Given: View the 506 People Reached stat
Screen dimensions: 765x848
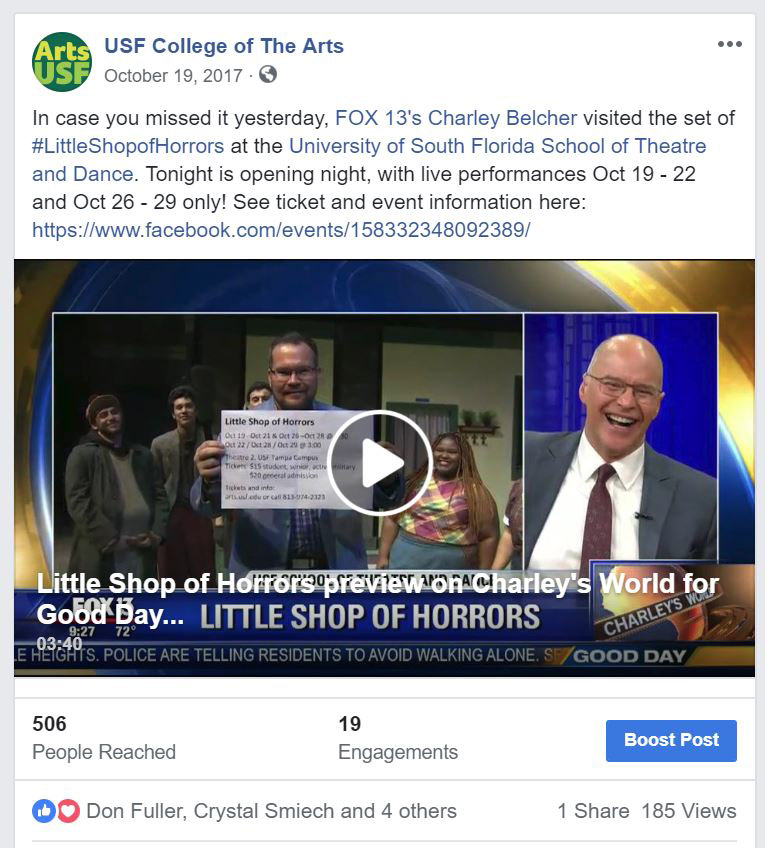Looking at the screenshot, I should tap(104, 738).
